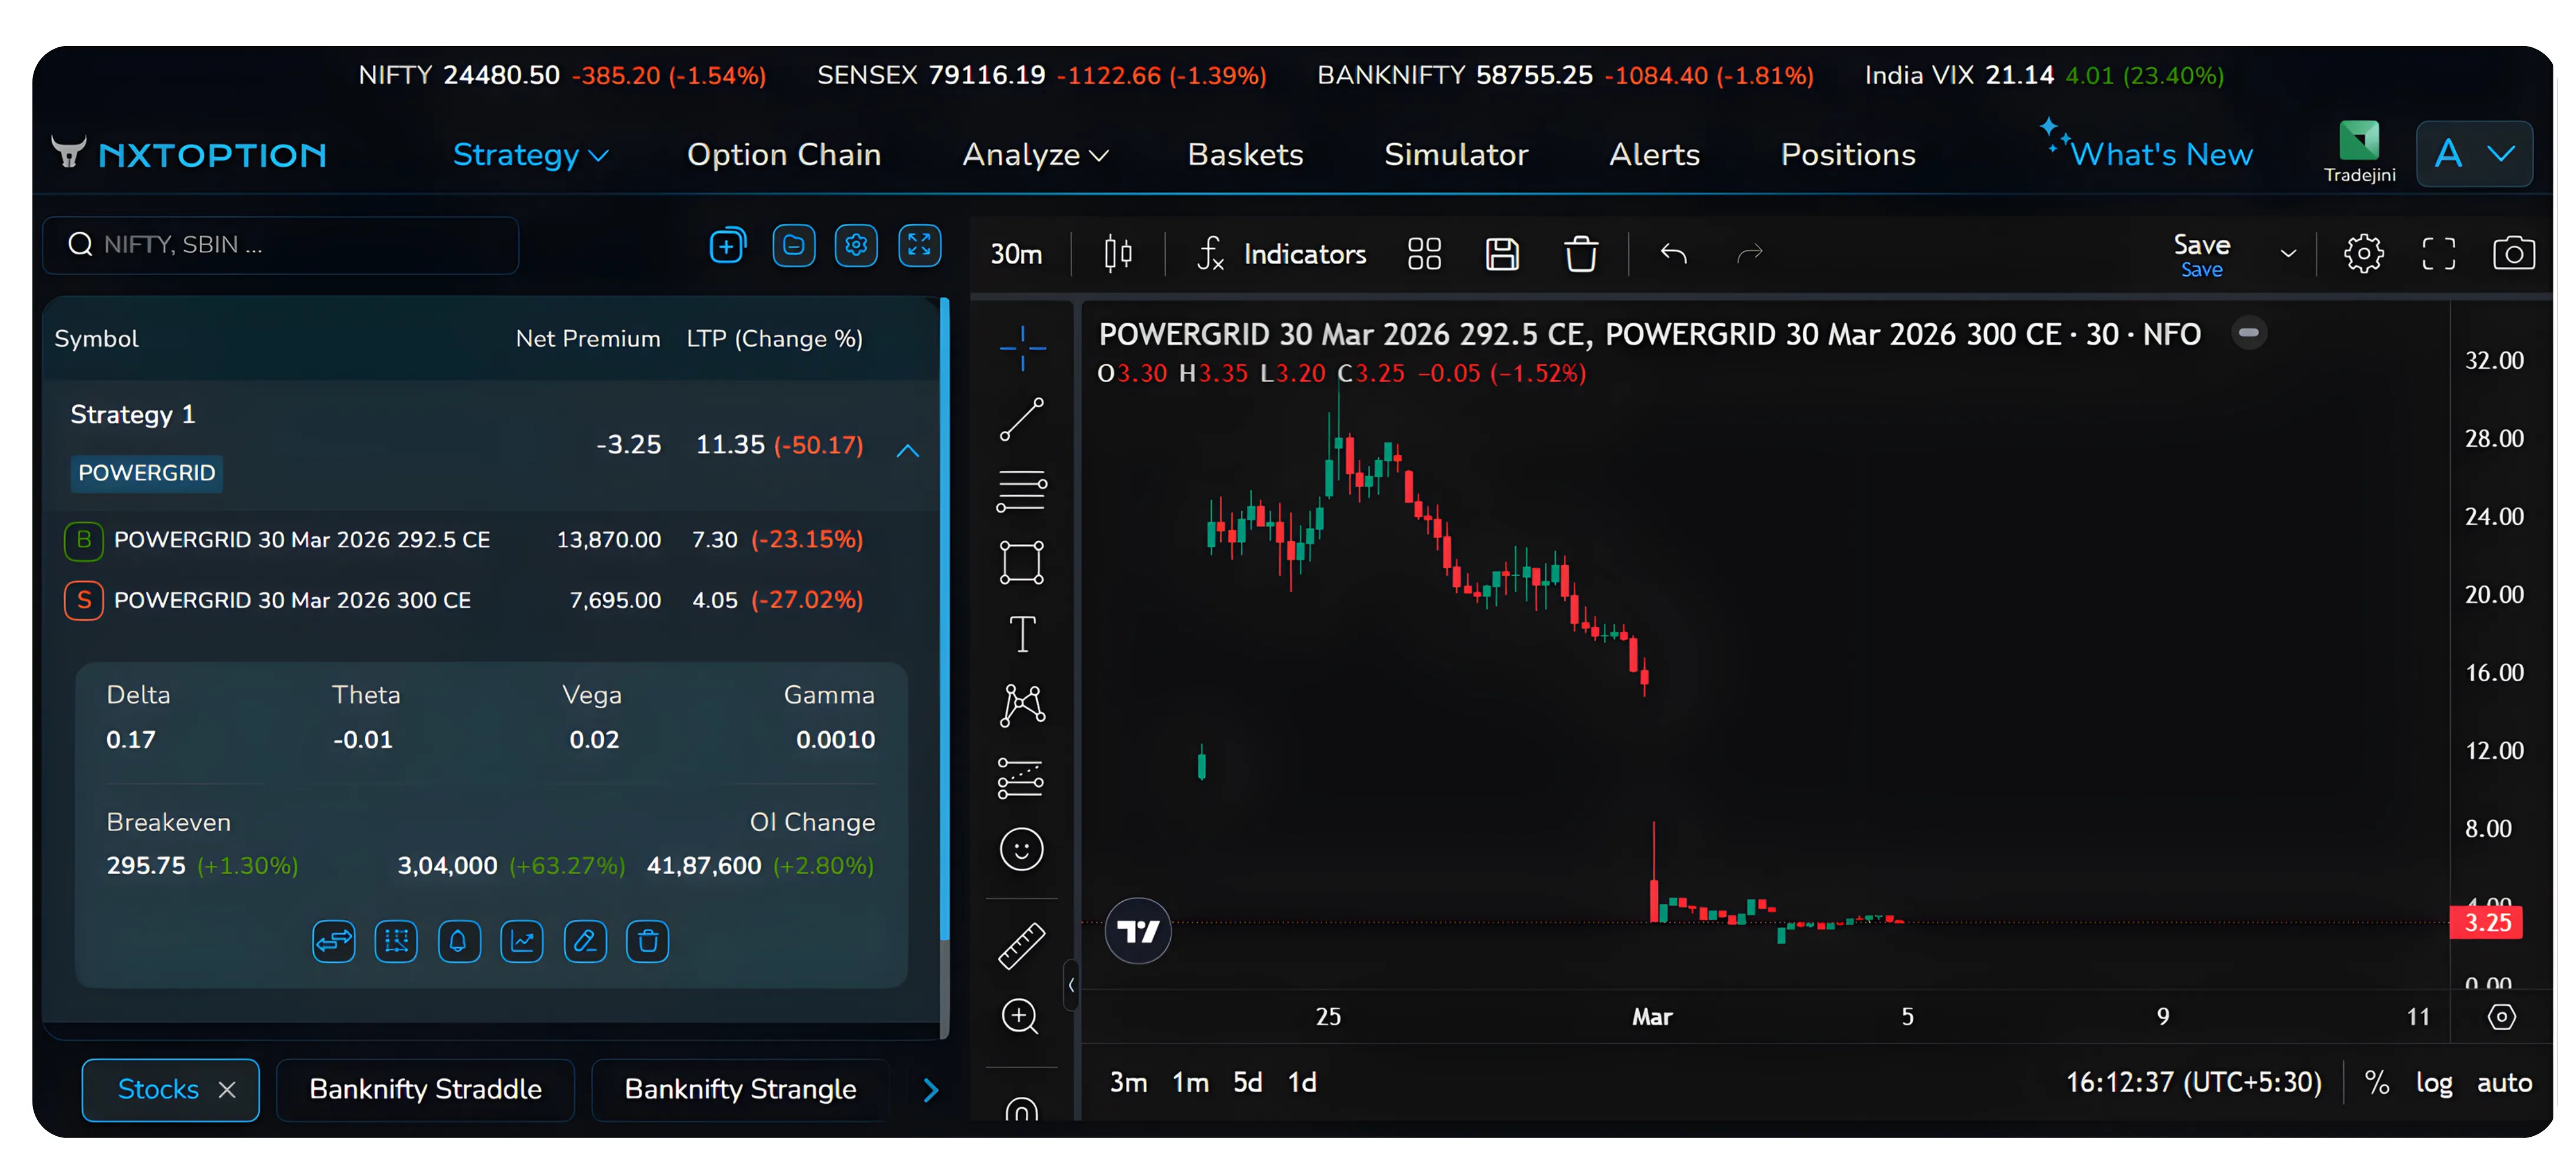Toggle logarithmic scale on the chart

(2434, 1082)
